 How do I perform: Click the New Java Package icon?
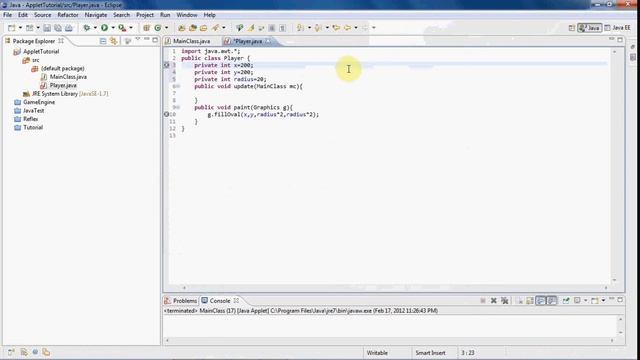tap(146, 28)
